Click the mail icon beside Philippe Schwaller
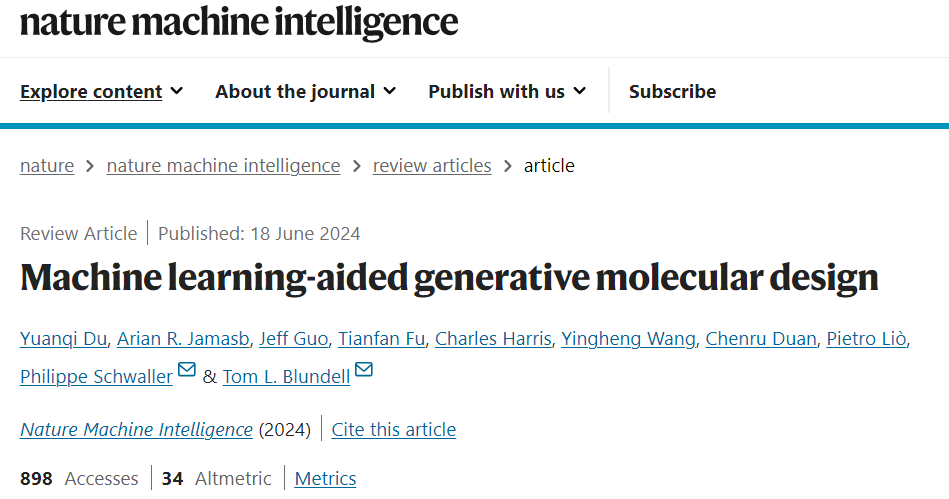The height and width of the screenshot is (499, 949). pyautogui.click(x=187, y=371)
